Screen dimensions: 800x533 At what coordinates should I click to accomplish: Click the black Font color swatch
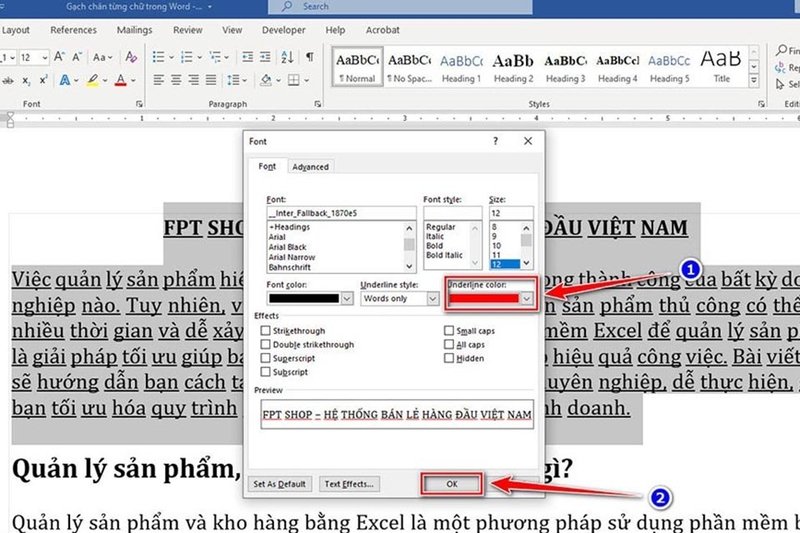pos(304,298)
